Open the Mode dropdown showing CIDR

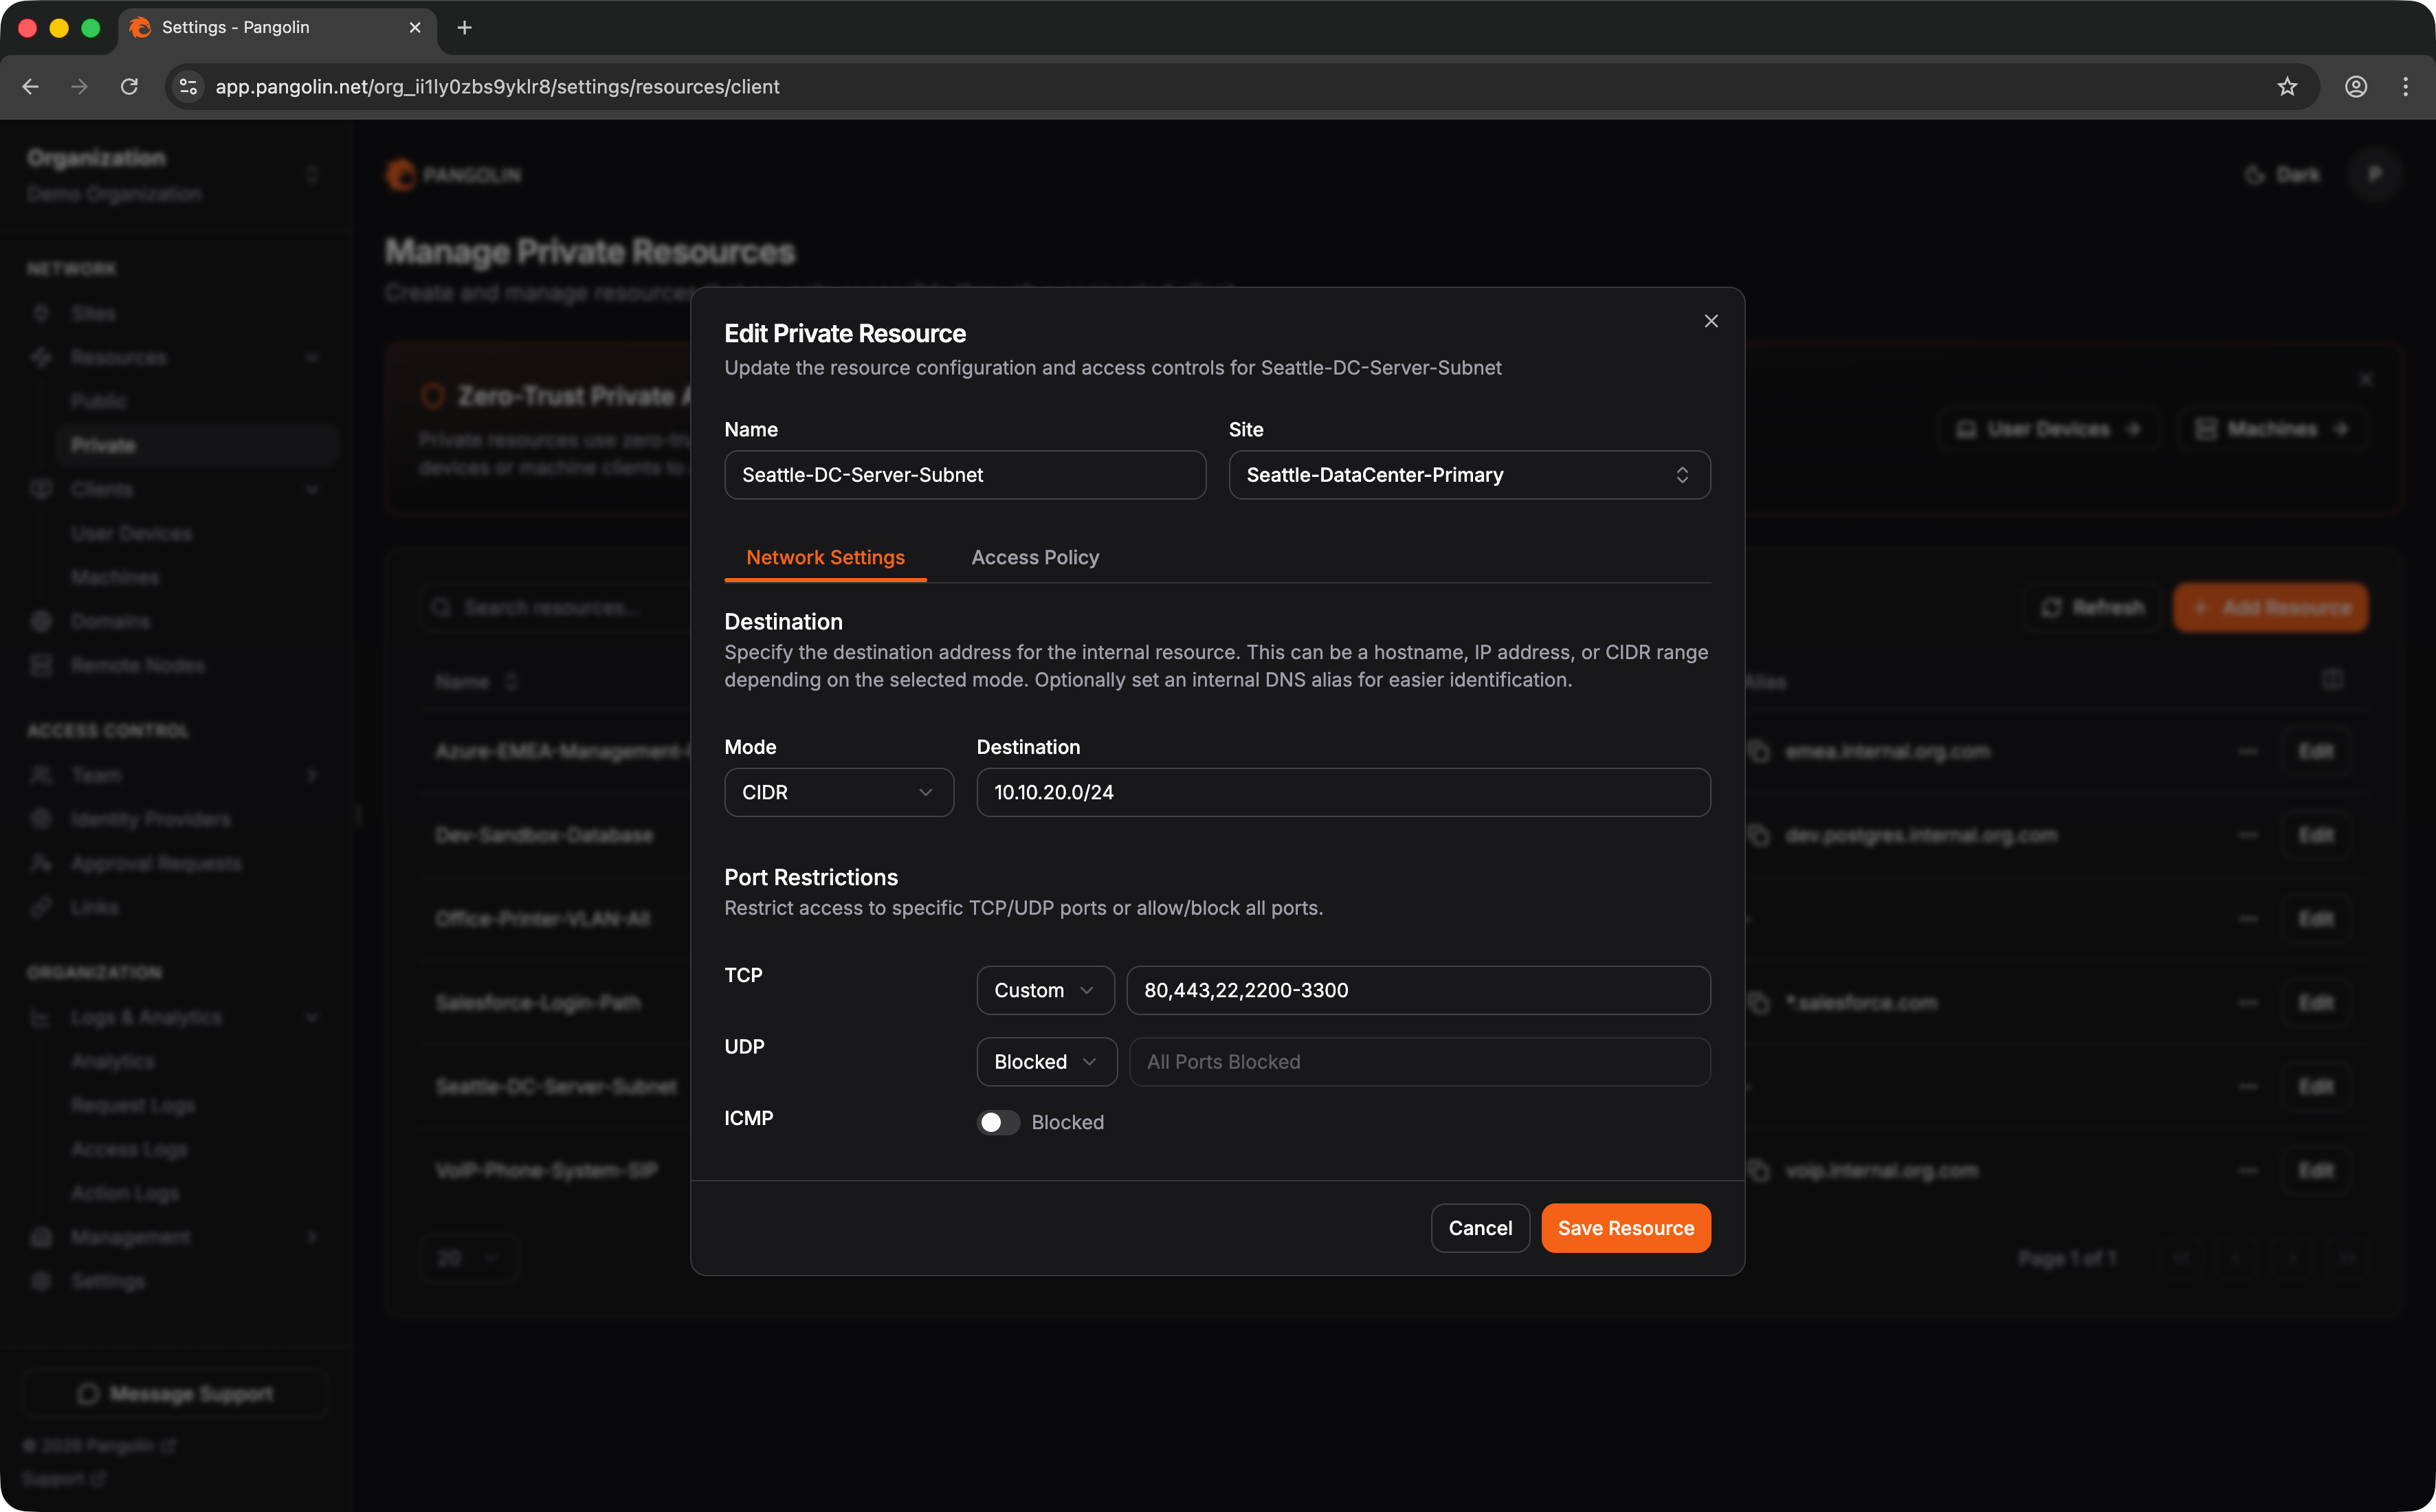tap(838, 792)
